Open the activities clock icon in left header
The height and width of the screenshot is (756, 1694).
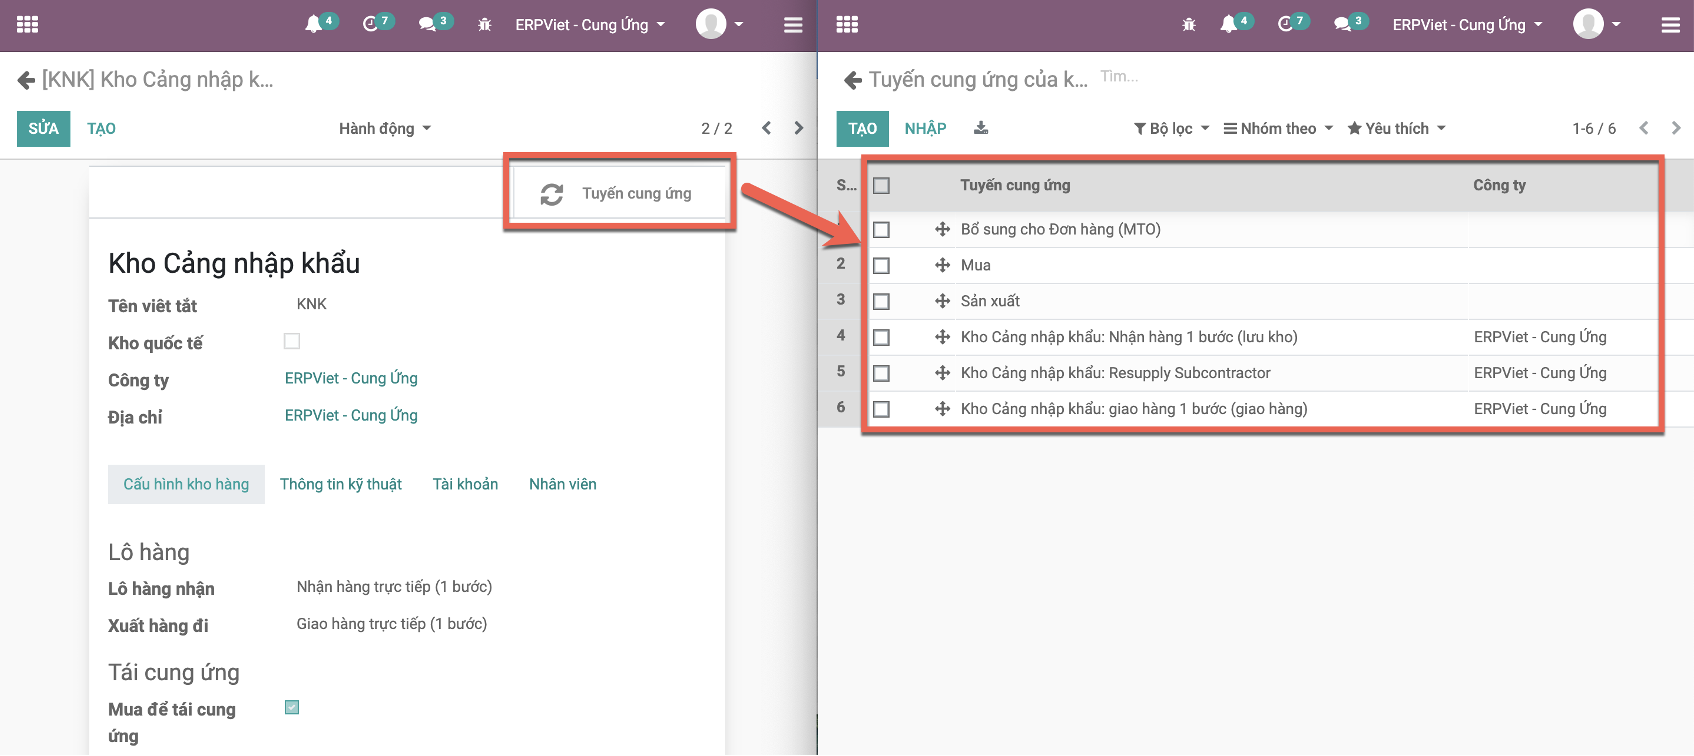(x=371, y=25)
